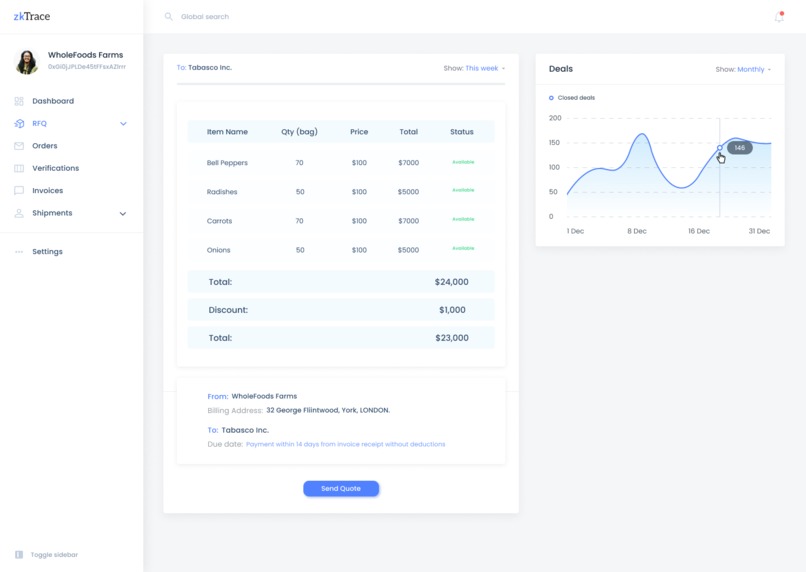Open the Show This week dropdown
The width and height of the screenshot is (806, 572).
click(x=474, y=68)
